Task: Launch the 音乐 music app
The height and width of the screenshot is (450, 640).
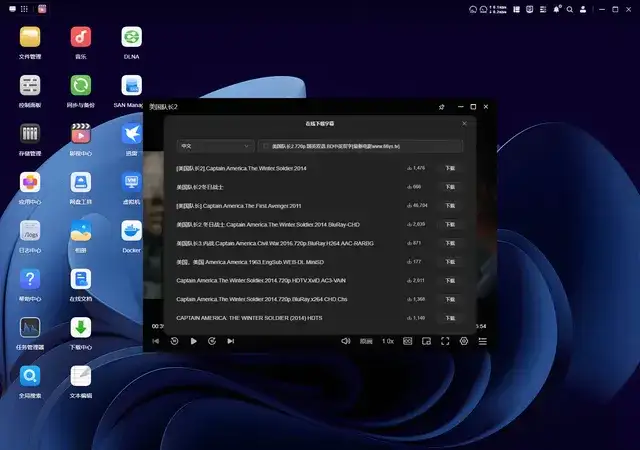Action: coord(80,37)
